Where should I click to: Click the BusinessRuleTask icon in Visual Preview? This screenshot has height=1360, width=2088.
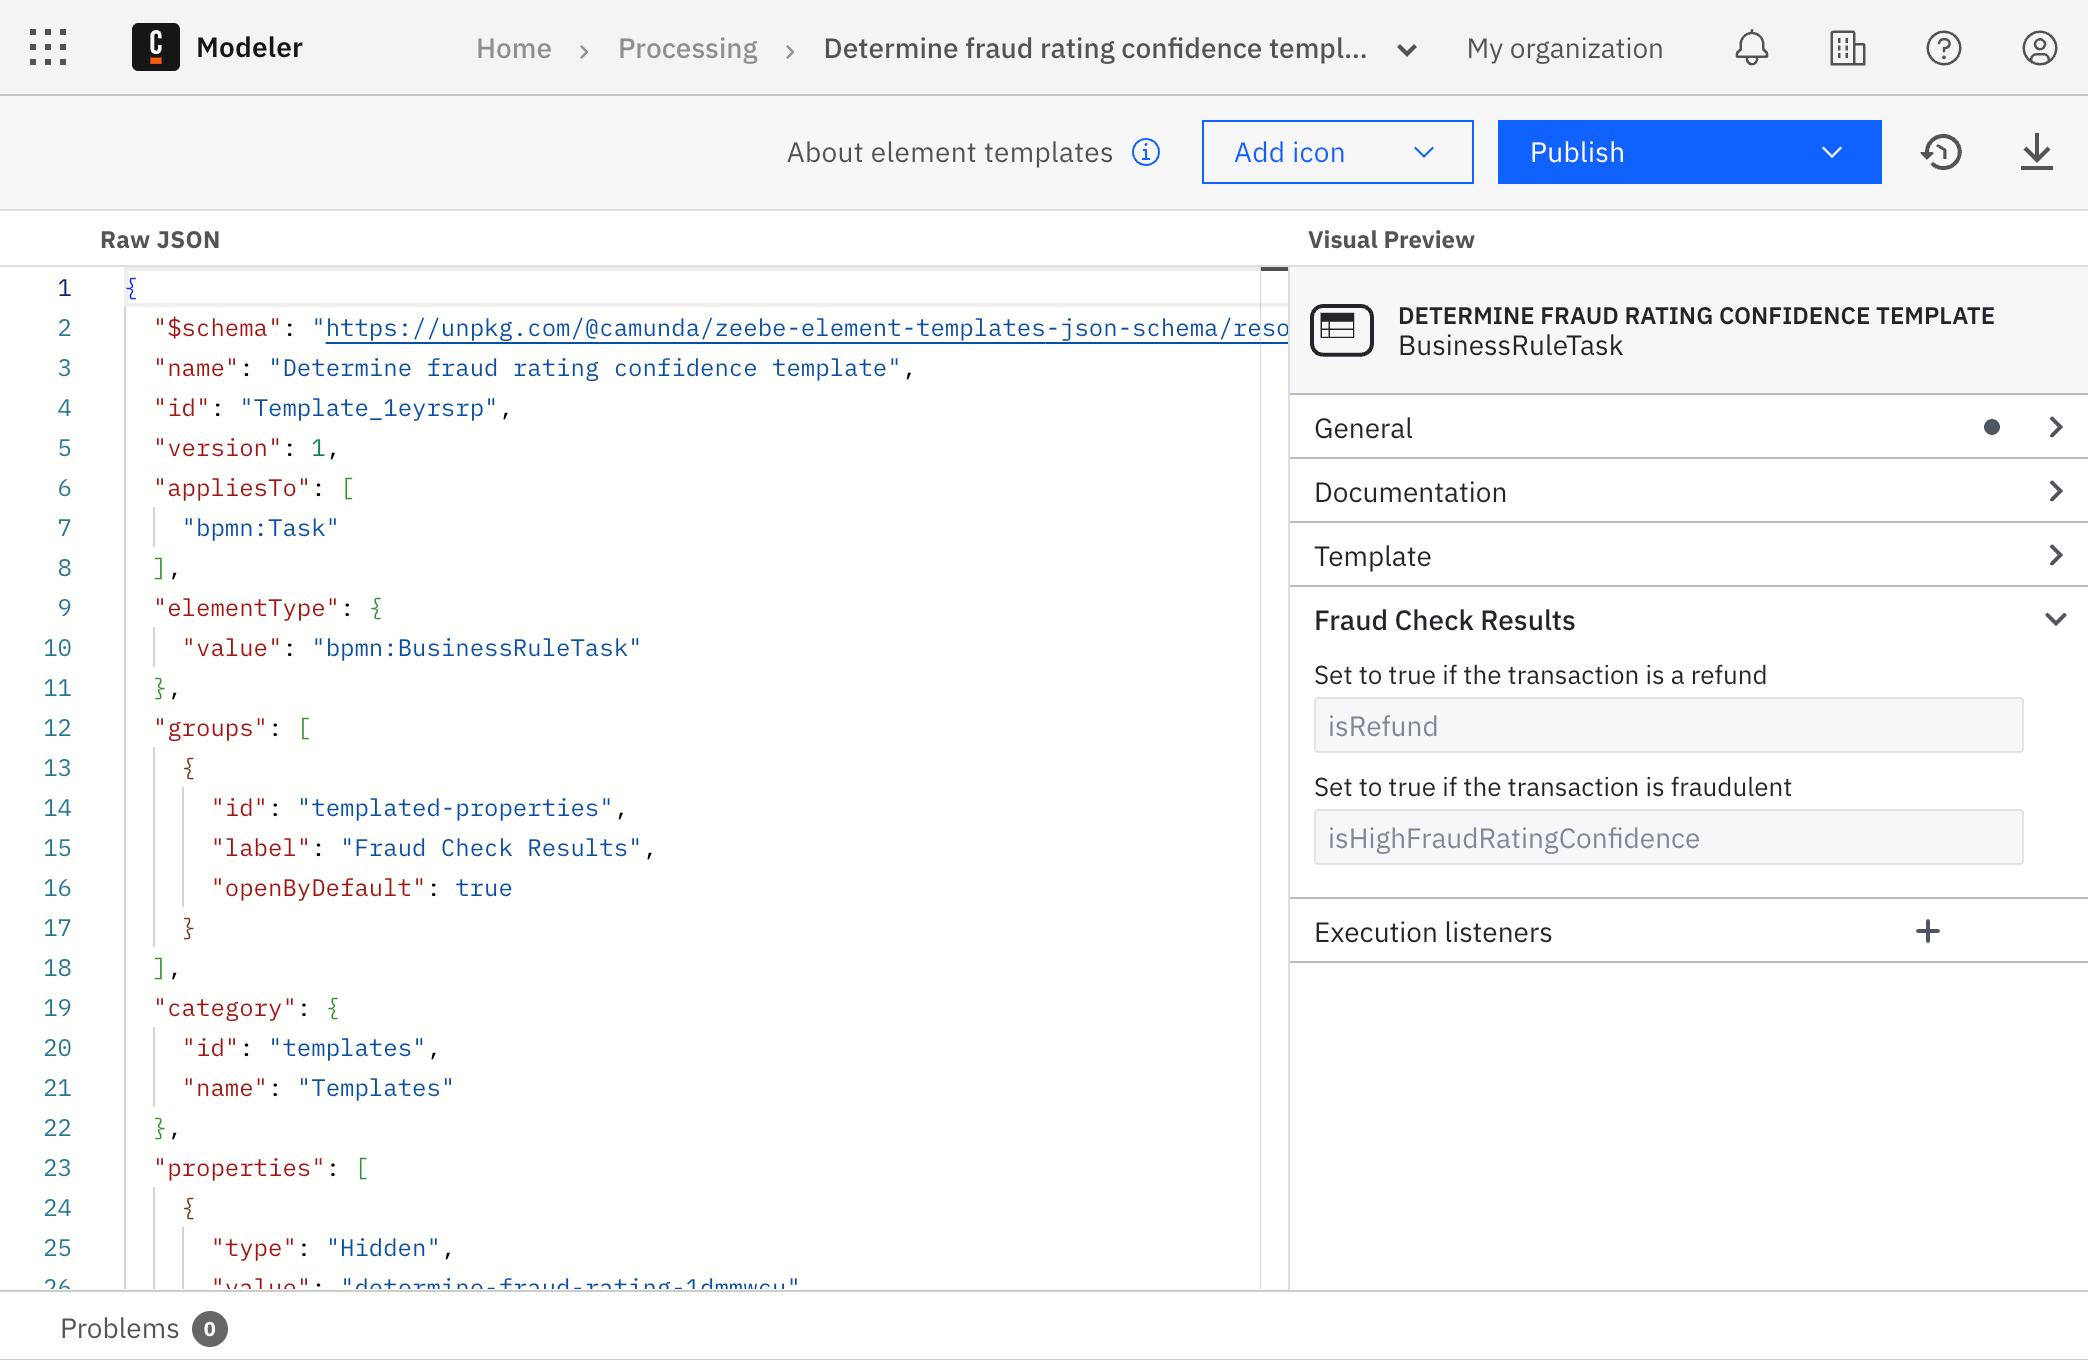pyautogui.click(x=1342, y=330)
